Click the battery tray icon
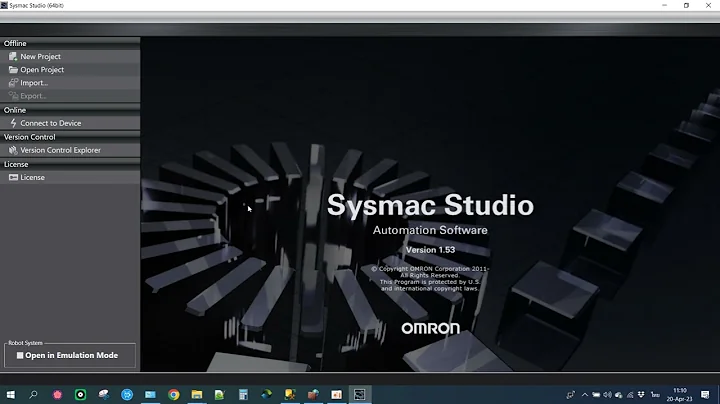This screenshot has width=720, height=404. coord(596,395)
